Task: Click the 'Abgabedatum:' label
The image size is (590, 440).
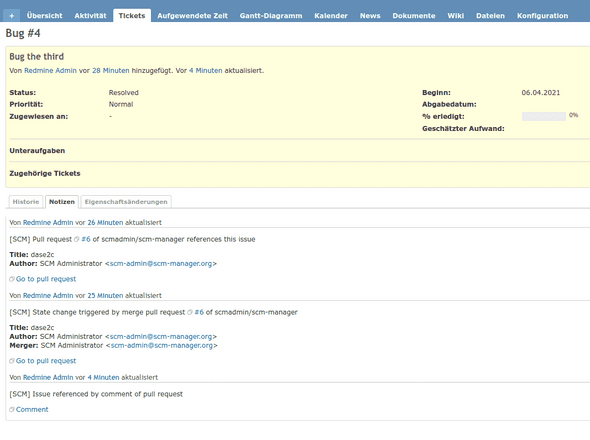Action: (x=449, y=104)
